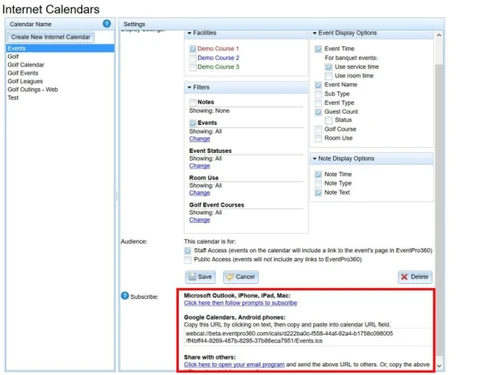Enable the Event Type checkbox
The height and width of the screenshot is (375, 500).
point(318,103)
